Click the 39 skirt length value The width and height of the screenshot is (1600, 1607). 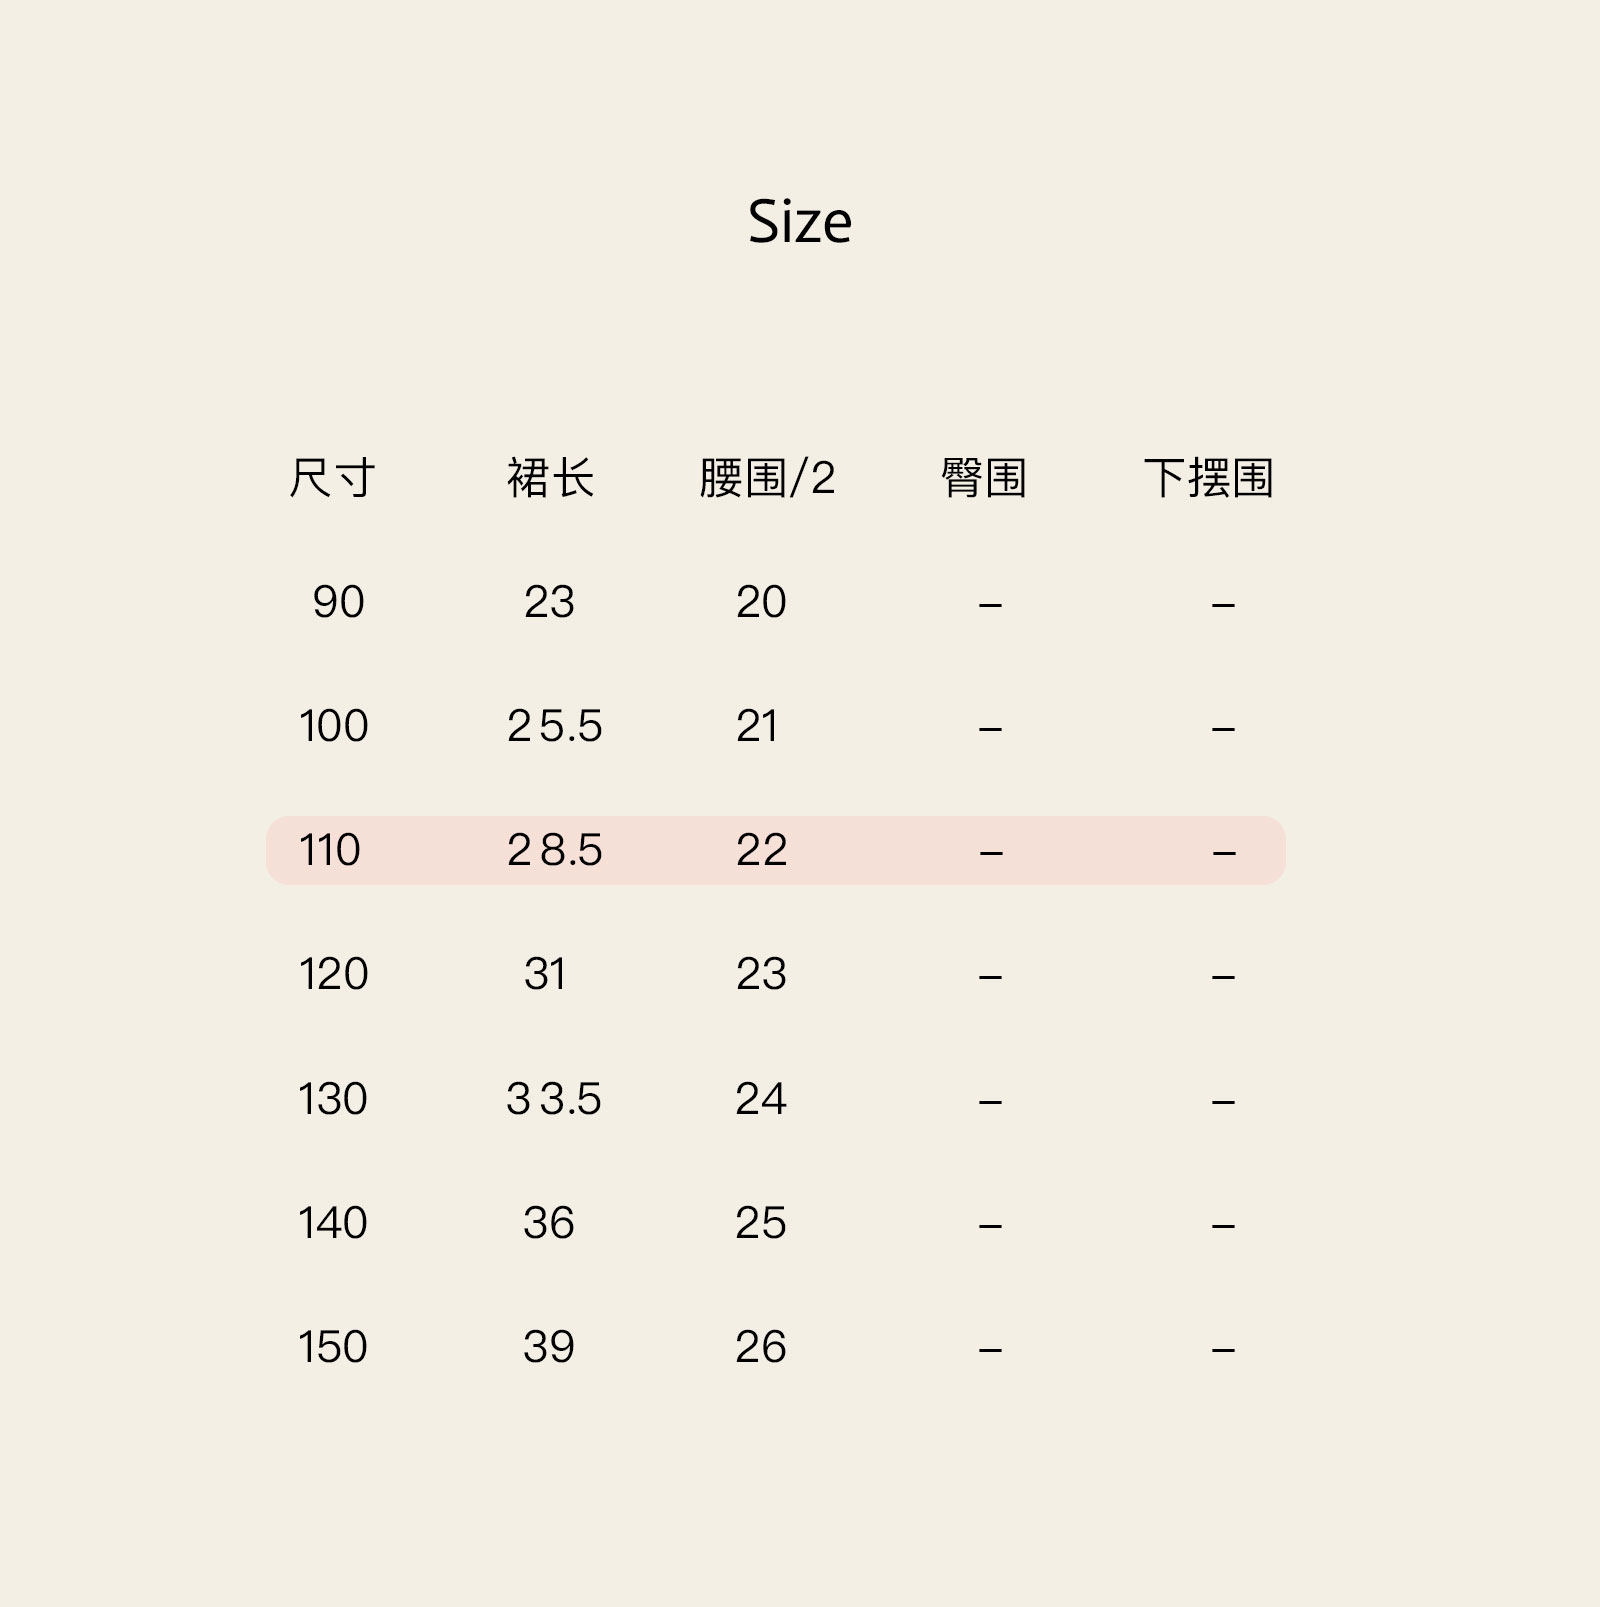tap(549, 1347)
